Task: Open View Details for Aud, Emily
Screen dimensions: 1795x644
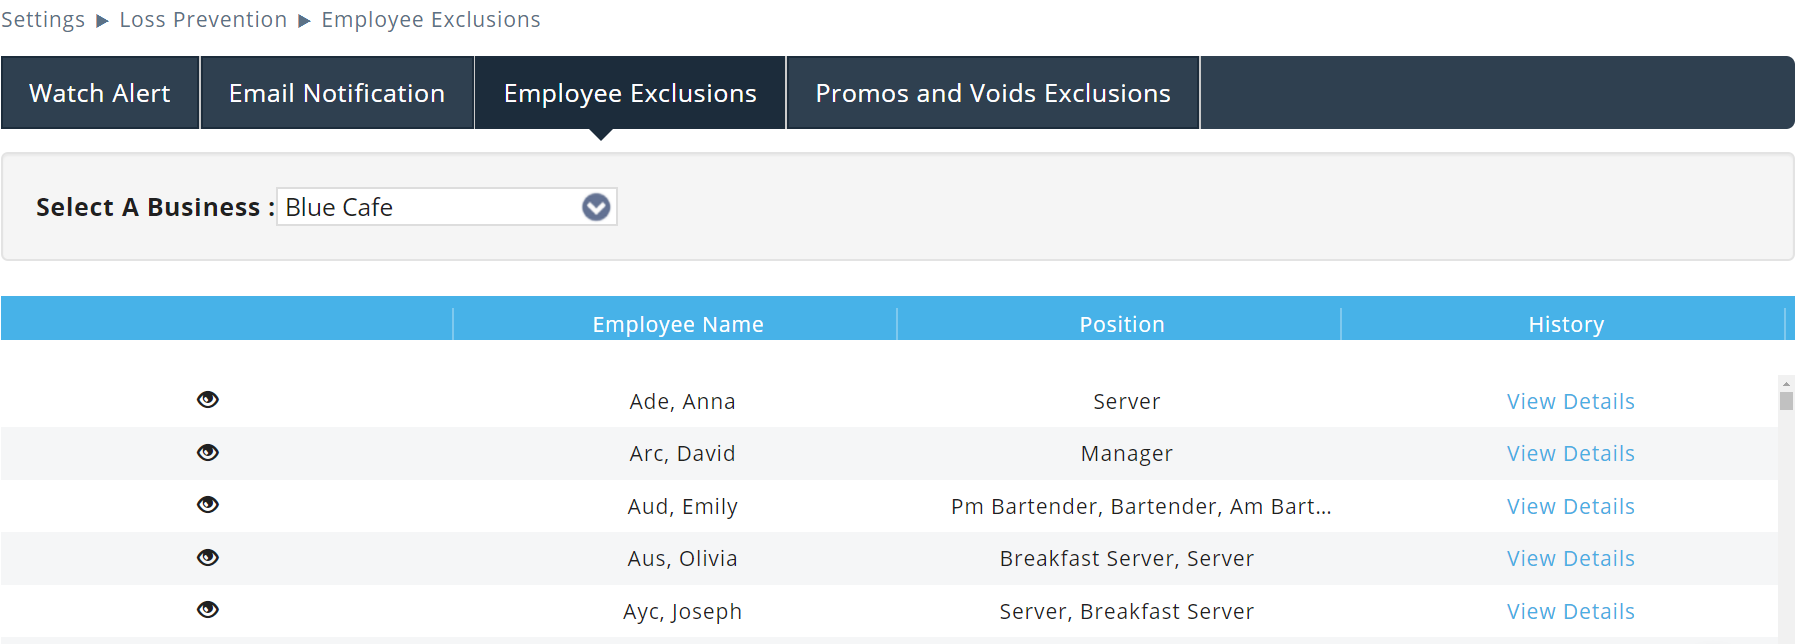Action: 1570,506
